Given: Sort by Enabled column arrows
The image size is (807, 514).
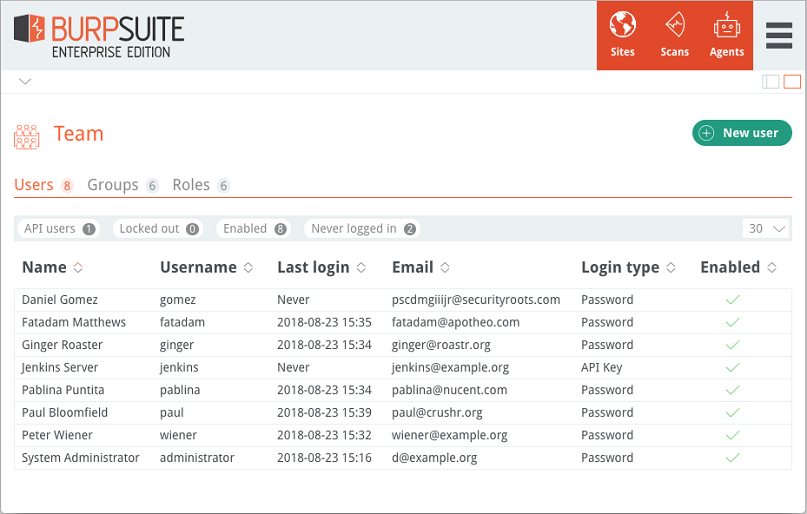Looking at the screenshot, I should tap(772, 268).
